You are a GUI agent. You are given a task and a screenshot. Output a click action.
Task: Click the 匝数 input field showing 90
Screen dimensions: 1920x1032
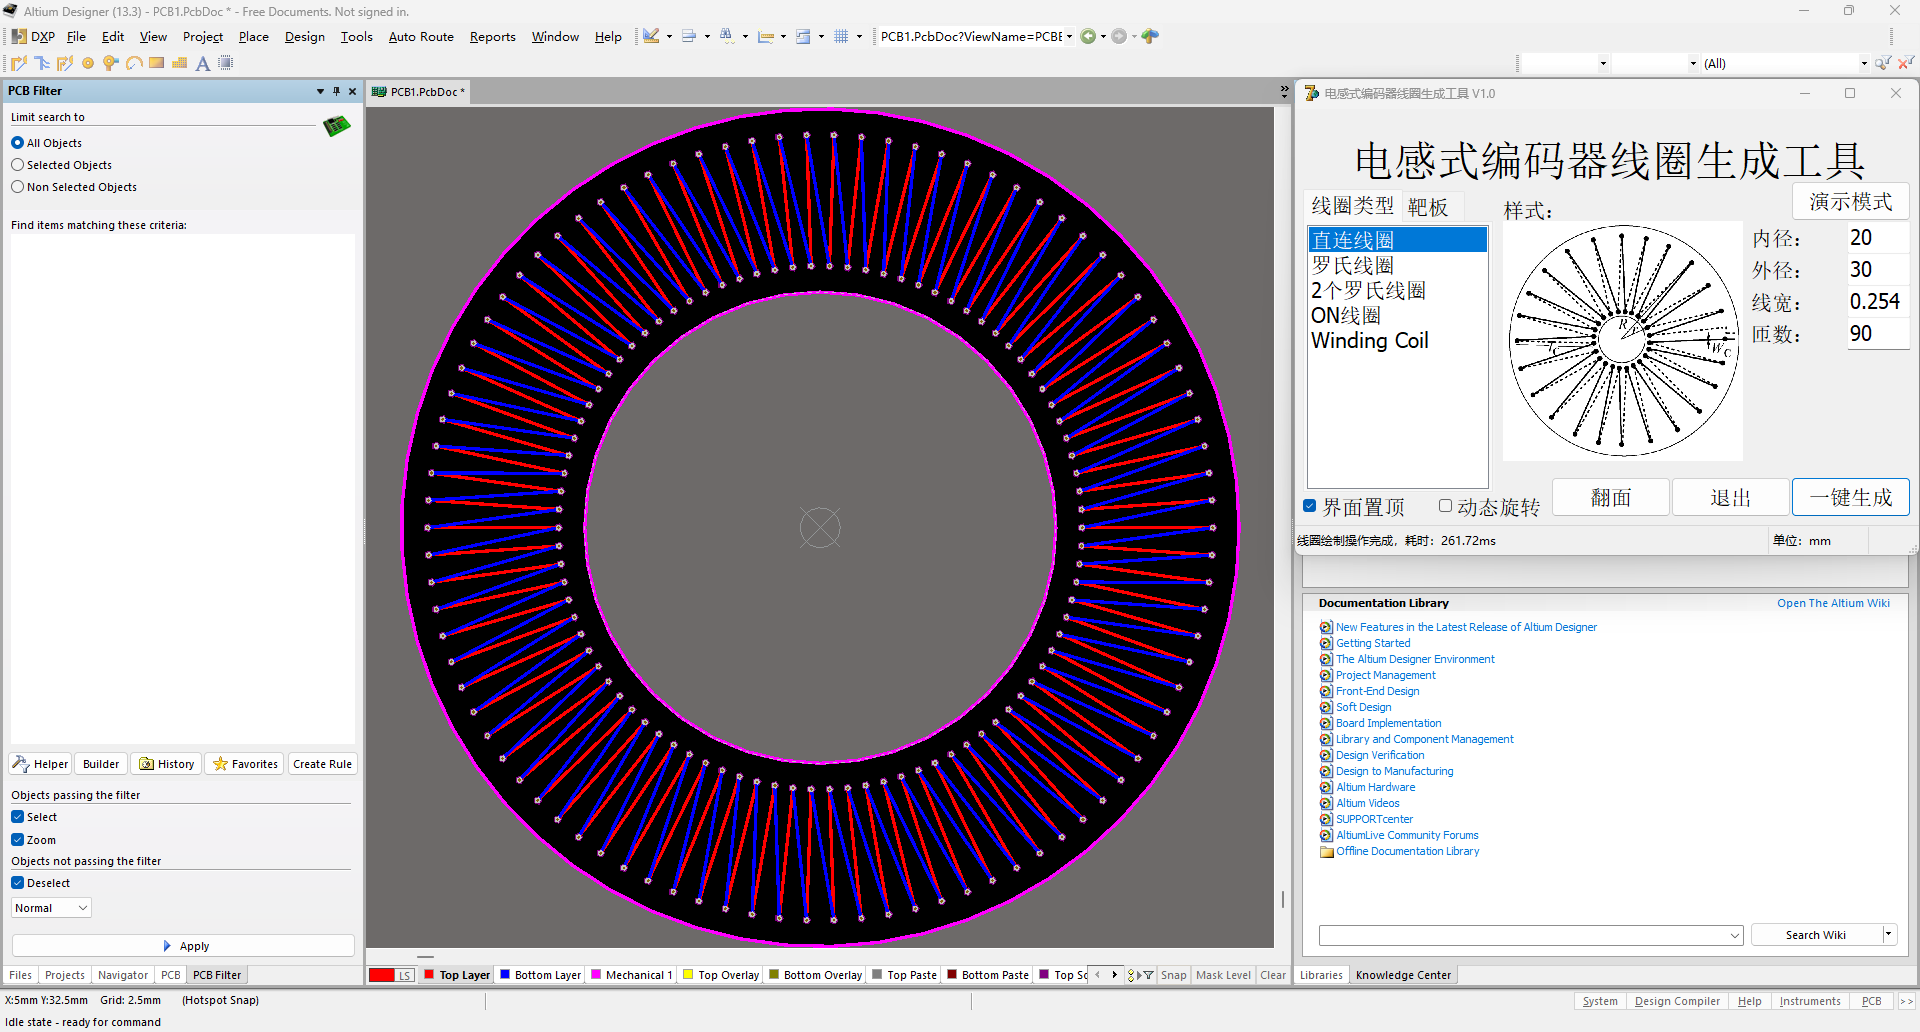[x=1876, y=333]
